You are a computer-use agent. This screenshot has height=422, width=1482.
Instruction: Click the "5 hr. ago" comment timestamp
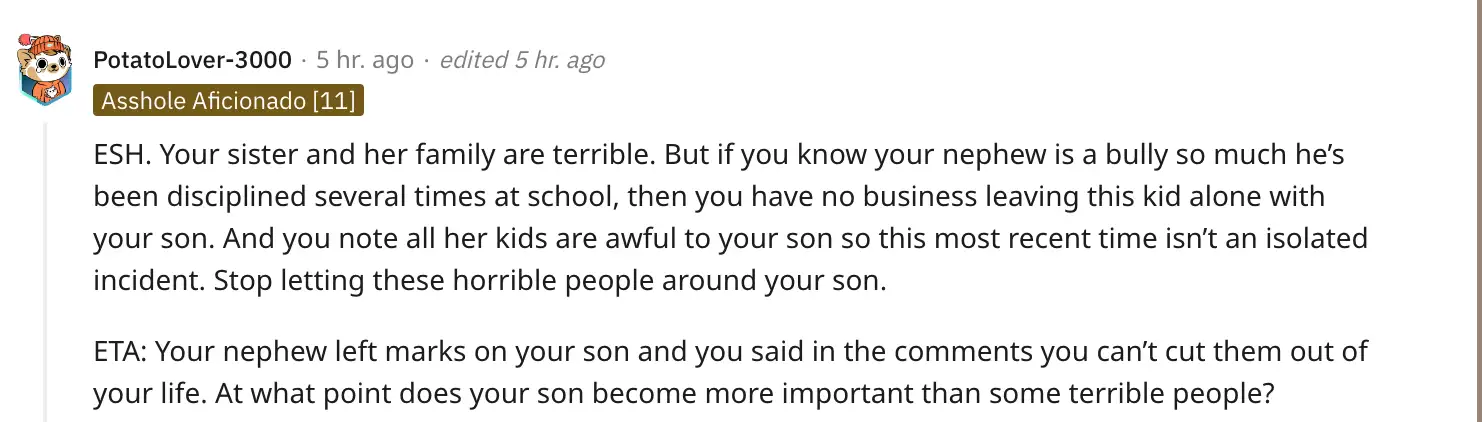(365, 60)
